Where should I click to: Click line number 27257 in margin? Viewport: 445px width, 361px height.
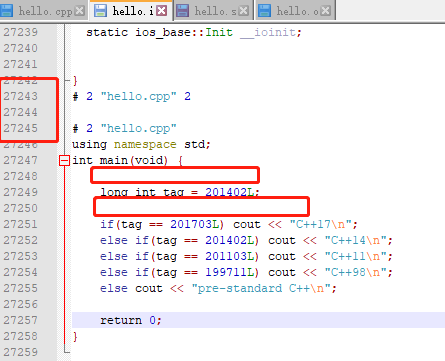21,320
